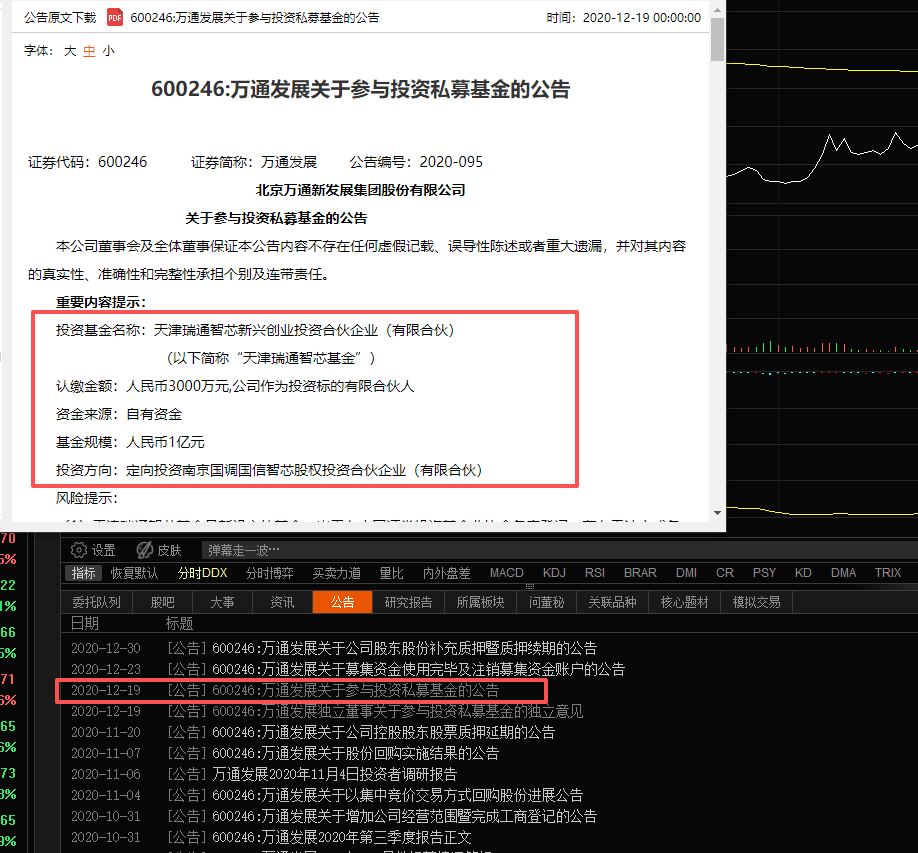Switch to the 委托队列 tab

pyautogui.click(x=97, y=602)
